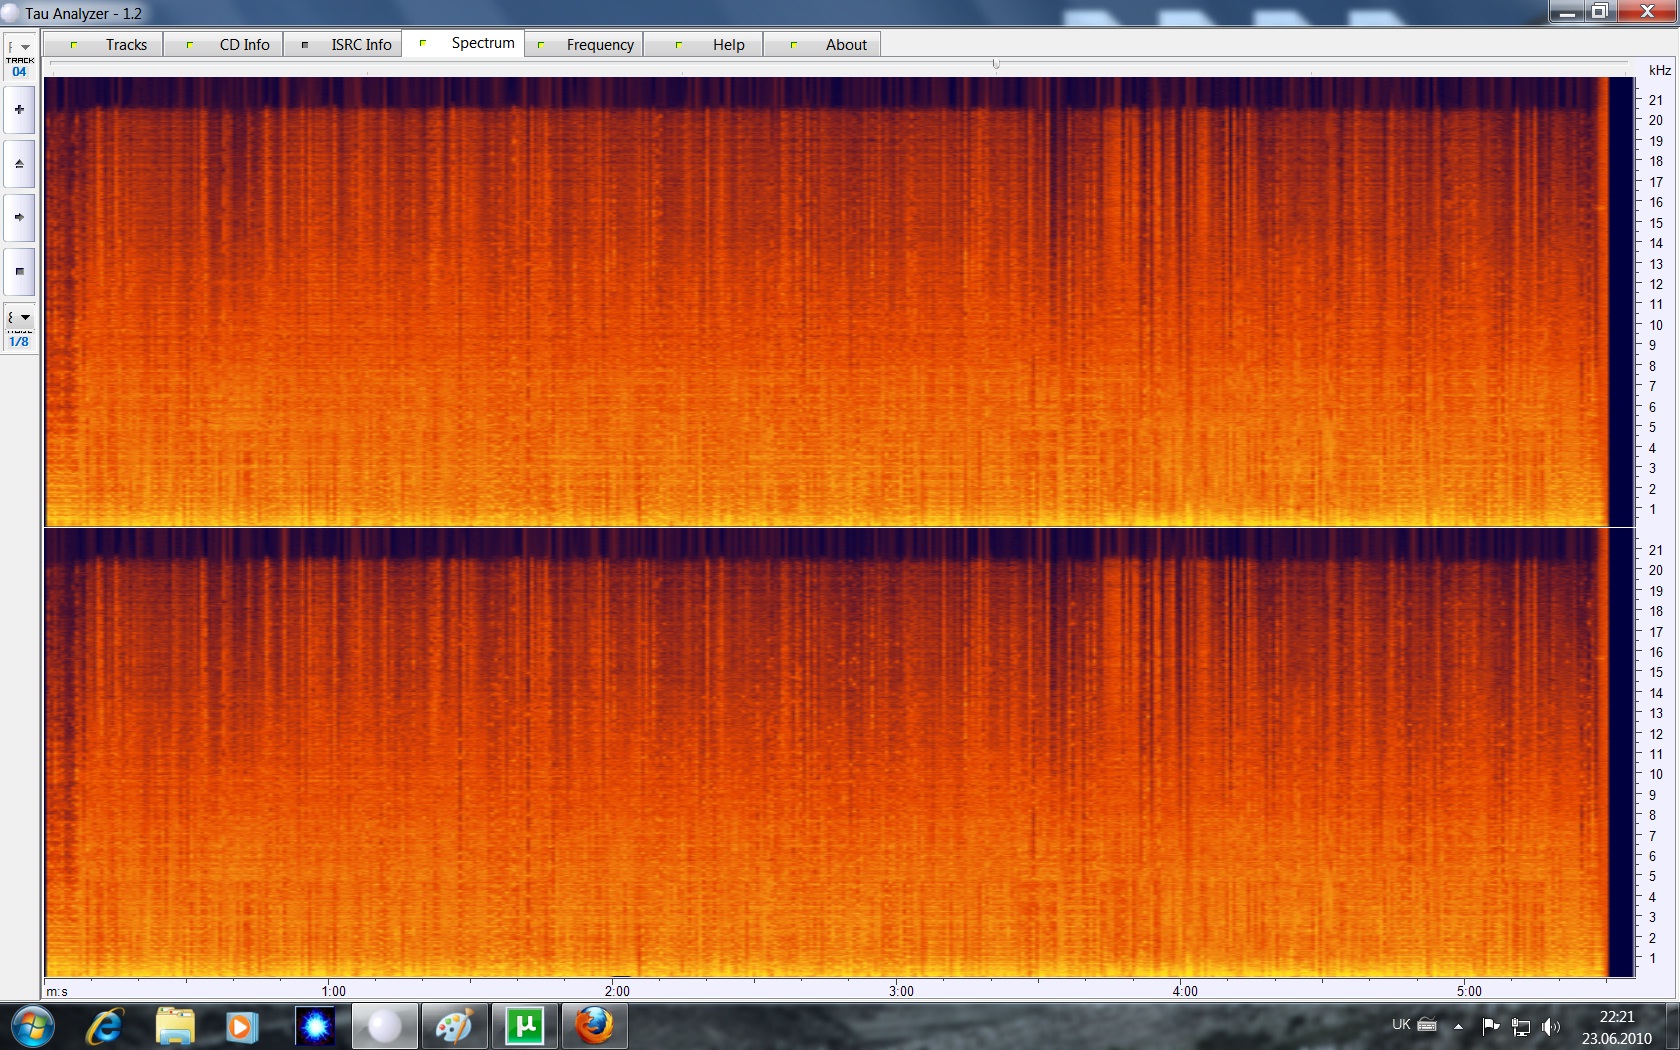
Task: Click the right arrow button in sidebar
Action: tap(19, 217)
